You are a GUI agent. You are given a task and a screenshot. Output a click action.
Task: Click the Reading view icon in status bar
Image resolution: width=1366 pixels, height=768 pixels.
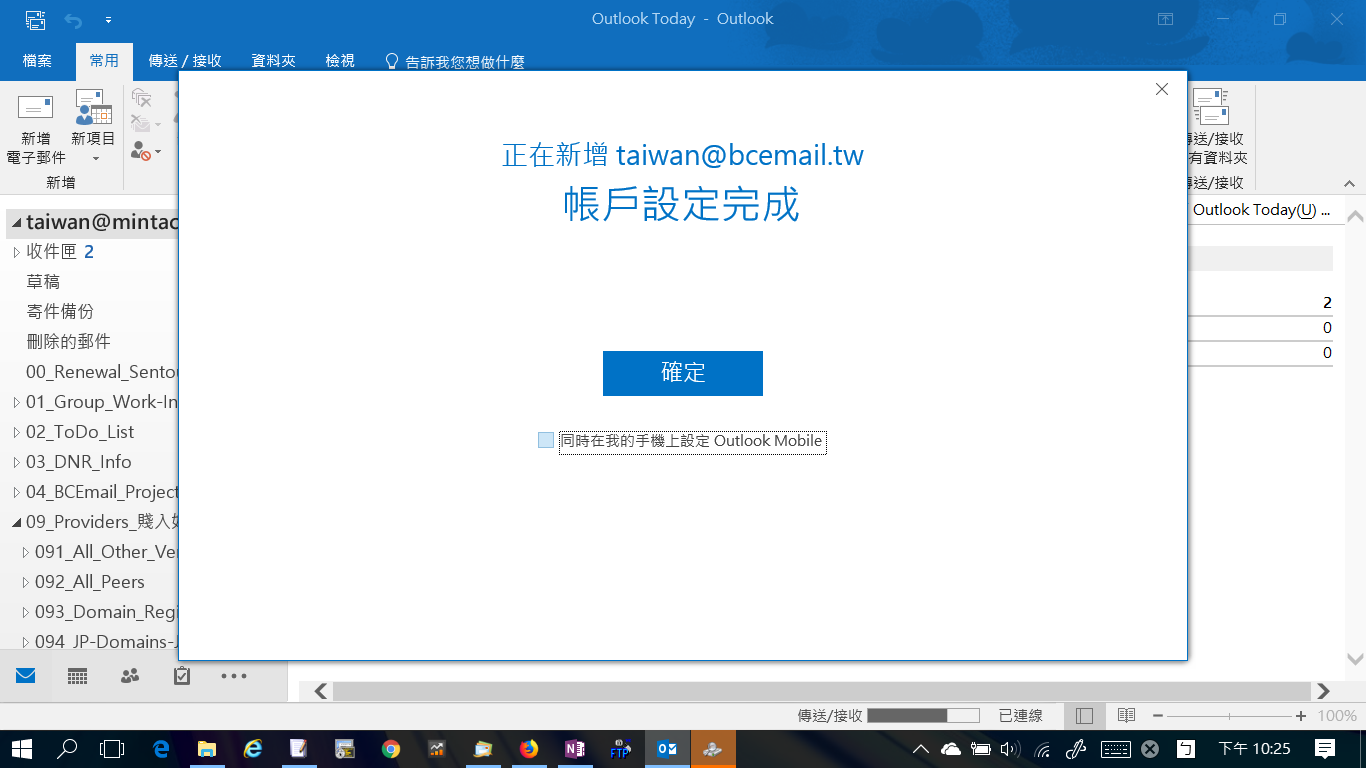[x=1126, y=716]
